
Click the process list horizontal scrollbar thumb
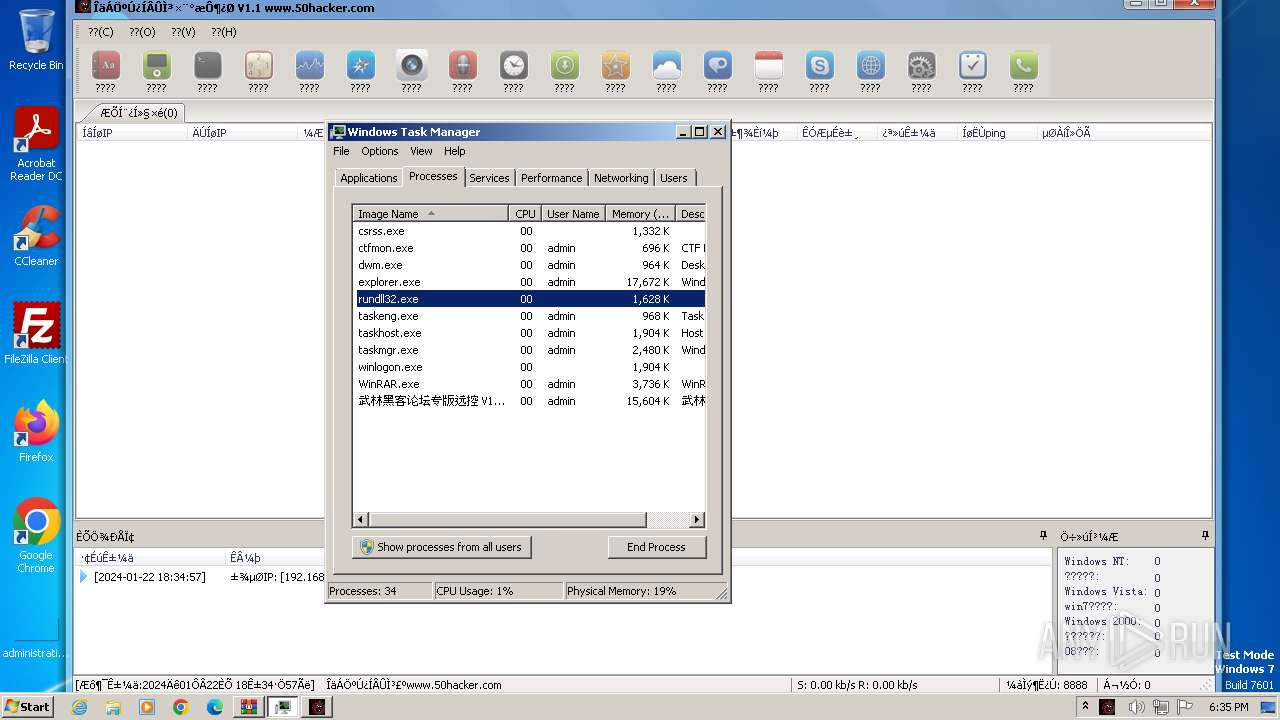[x=508, y=520]
